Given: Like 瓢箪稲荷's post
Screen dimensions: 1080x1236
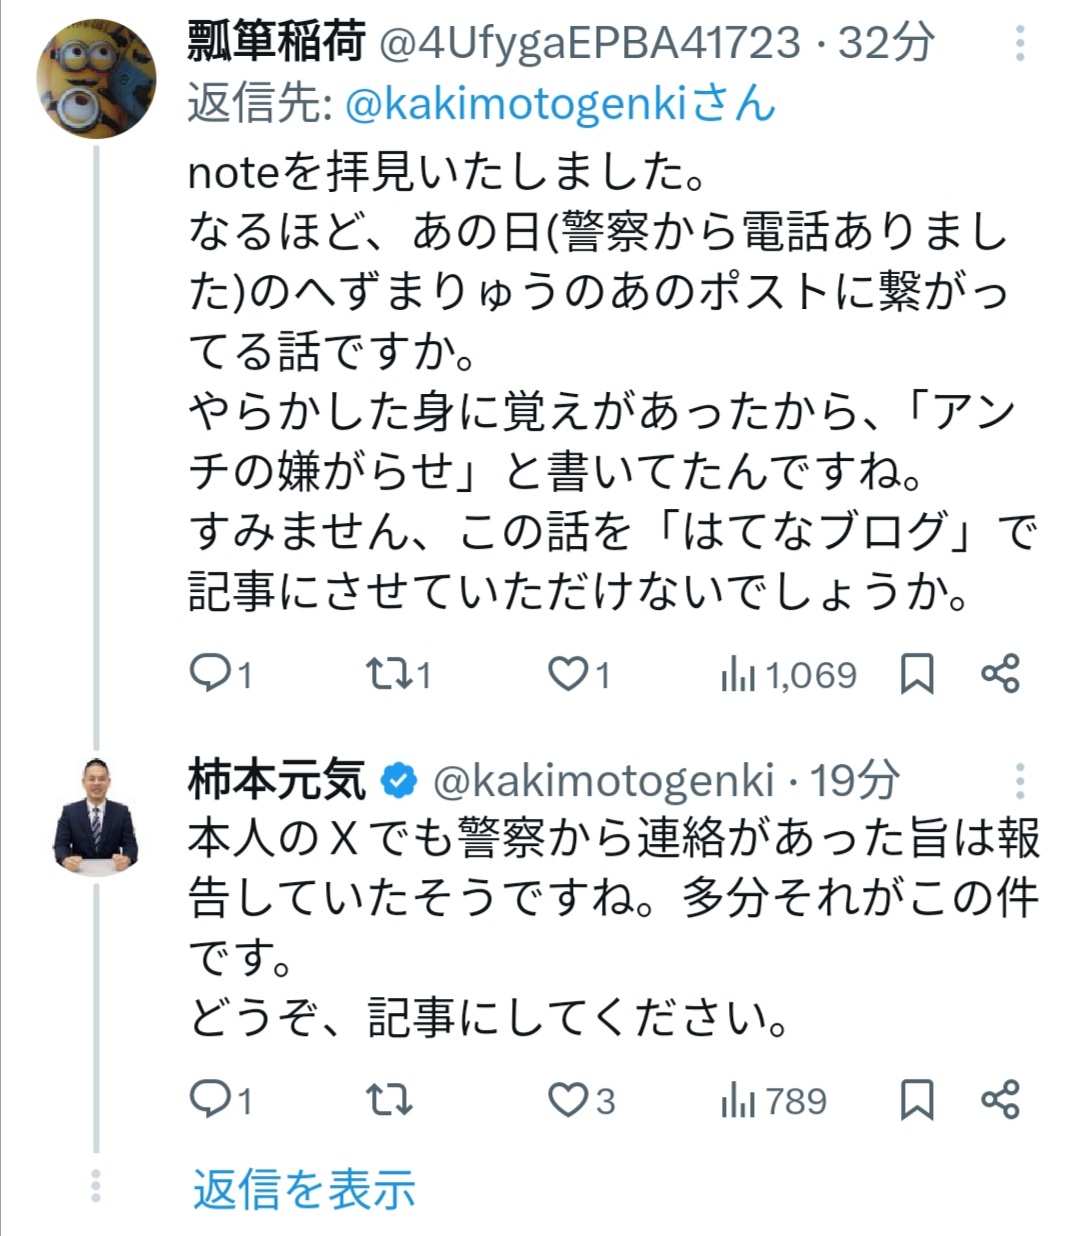Looking at the screenshot, I should (x=568, y=675).
